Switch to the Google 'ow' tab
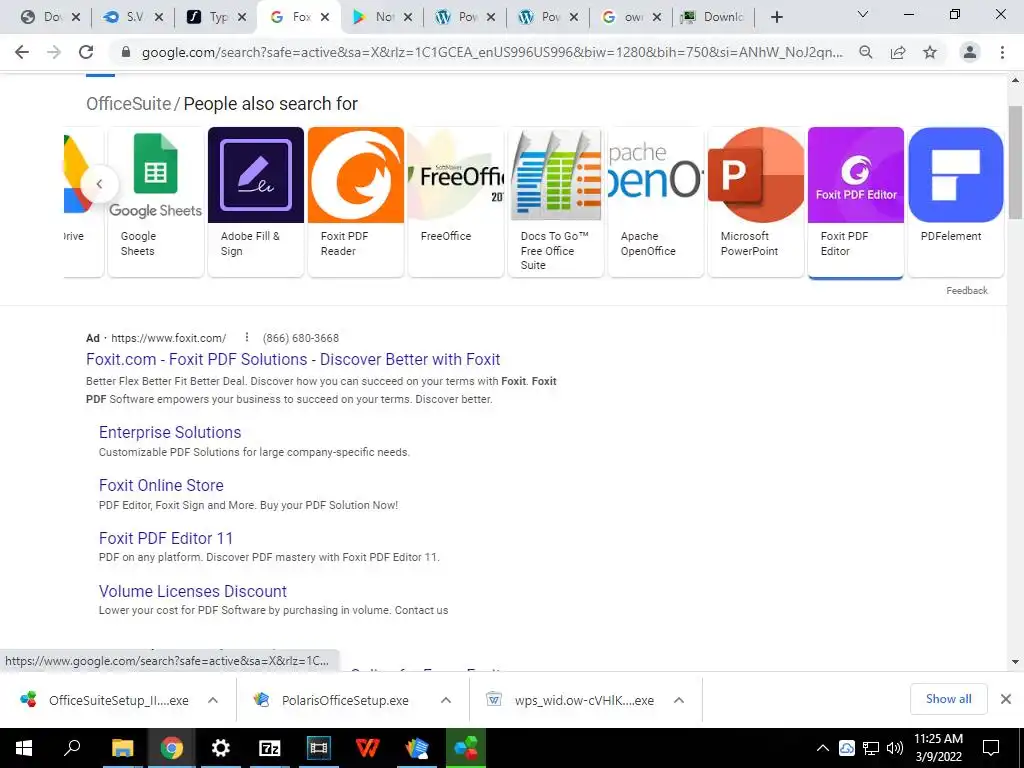 [x=633, y=17]
